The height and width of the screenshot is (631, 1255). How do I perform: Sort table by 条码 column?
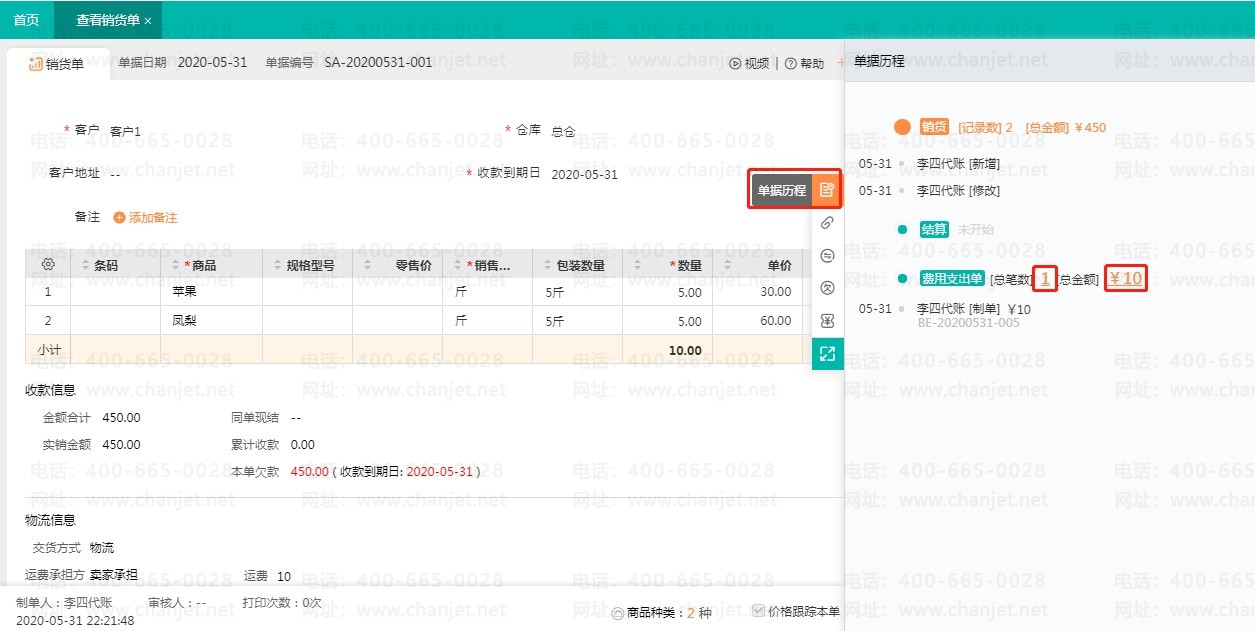84,266
